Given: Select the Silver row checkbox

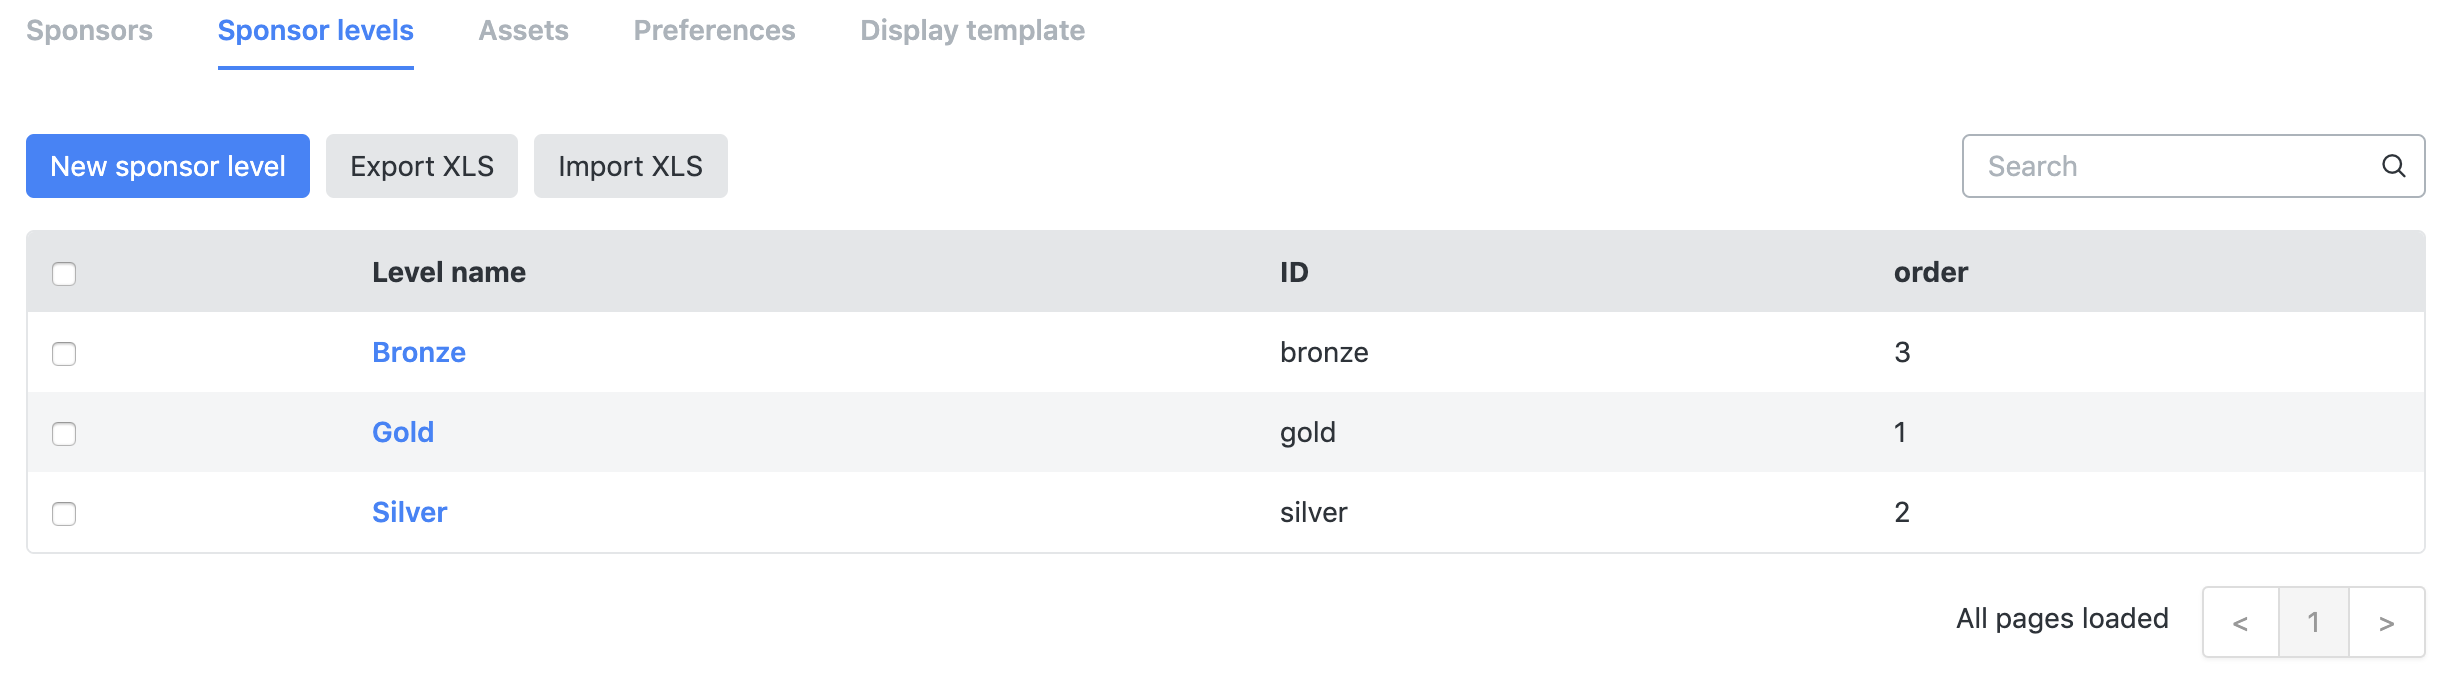Looking at the screenshot, I should (64, 513).
